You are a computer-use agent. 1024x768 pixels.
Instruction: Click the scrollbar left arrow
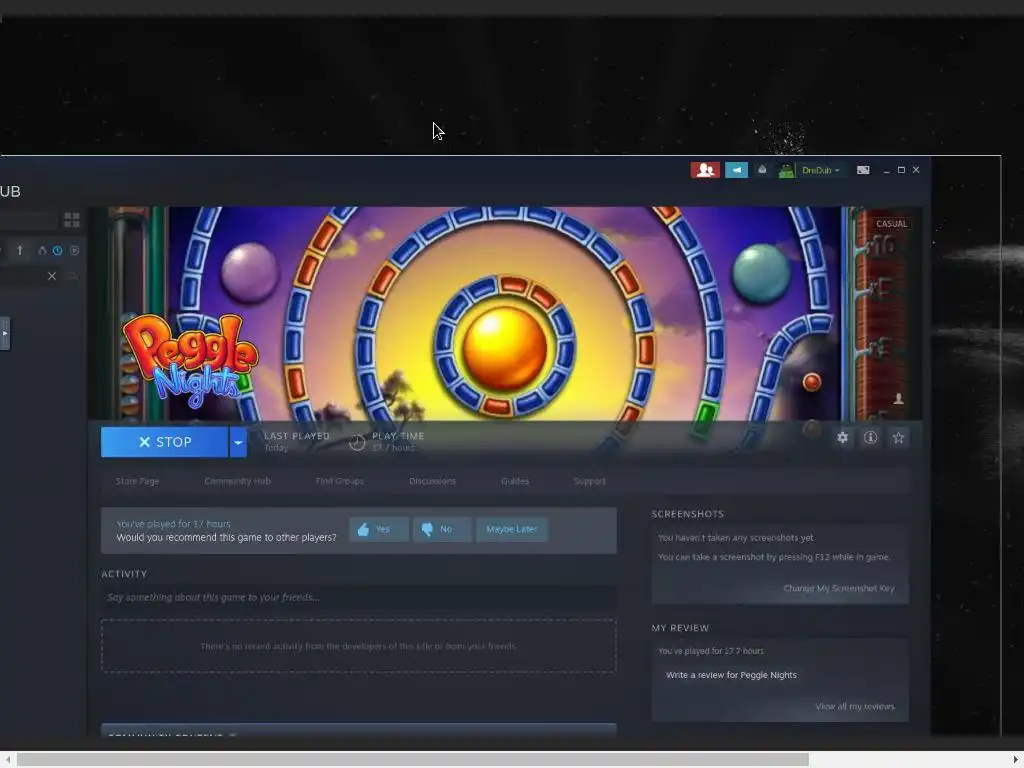pyautogui.click(x=8, y=760)
